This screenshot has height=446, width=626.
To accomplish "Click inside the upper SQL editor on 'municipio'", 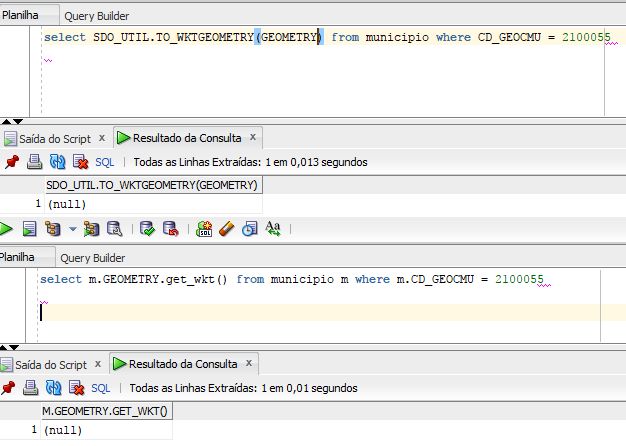I will (397, 37).
